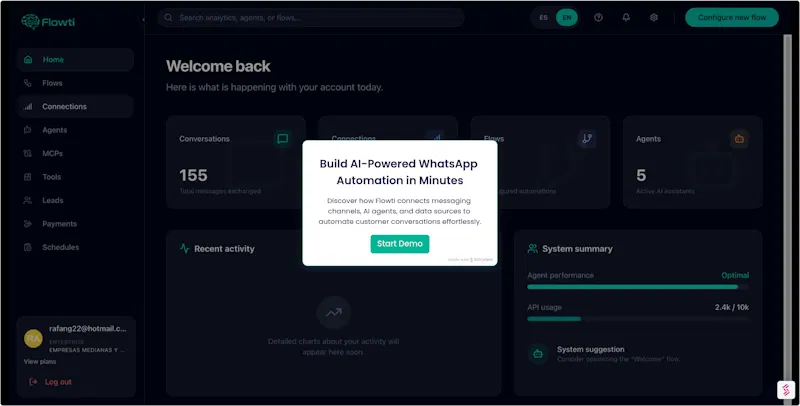800x406 pixels.
Task: Click the Welcome back heading
Action: [218, 66]
